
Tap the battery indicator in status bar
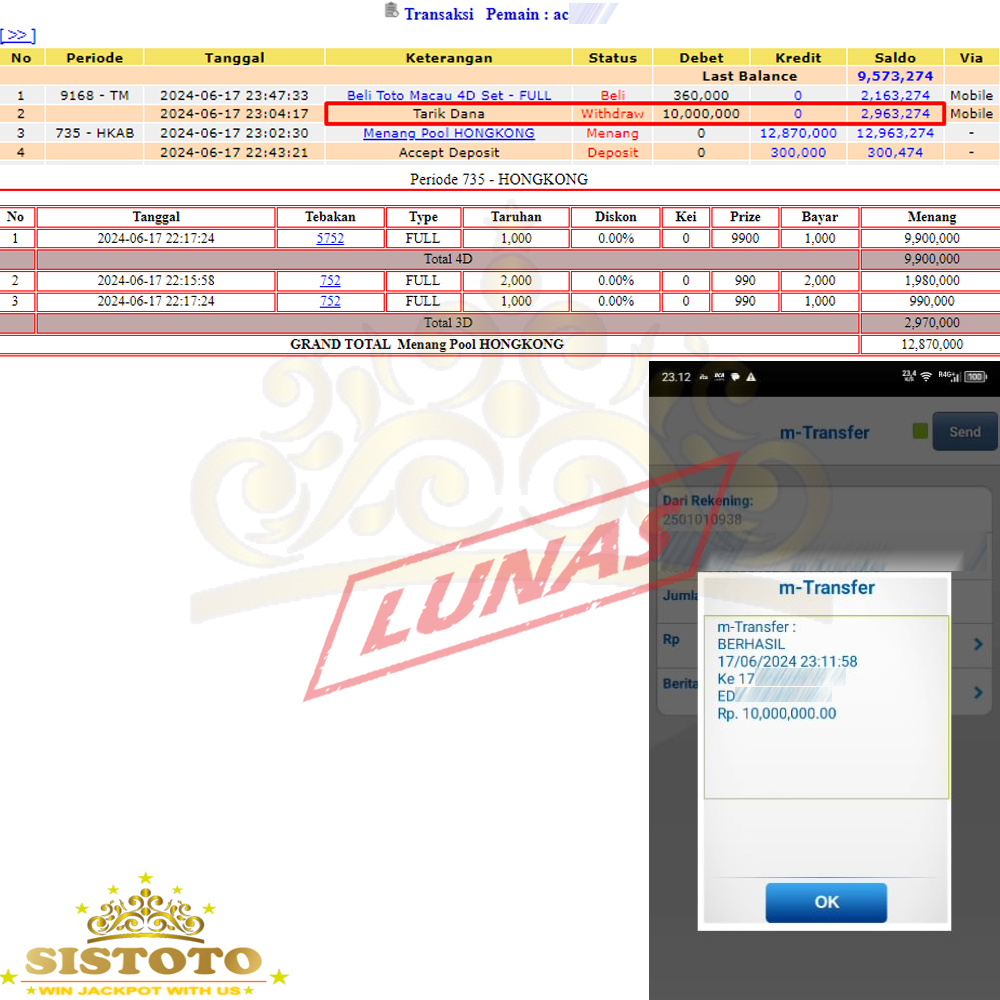976,377
